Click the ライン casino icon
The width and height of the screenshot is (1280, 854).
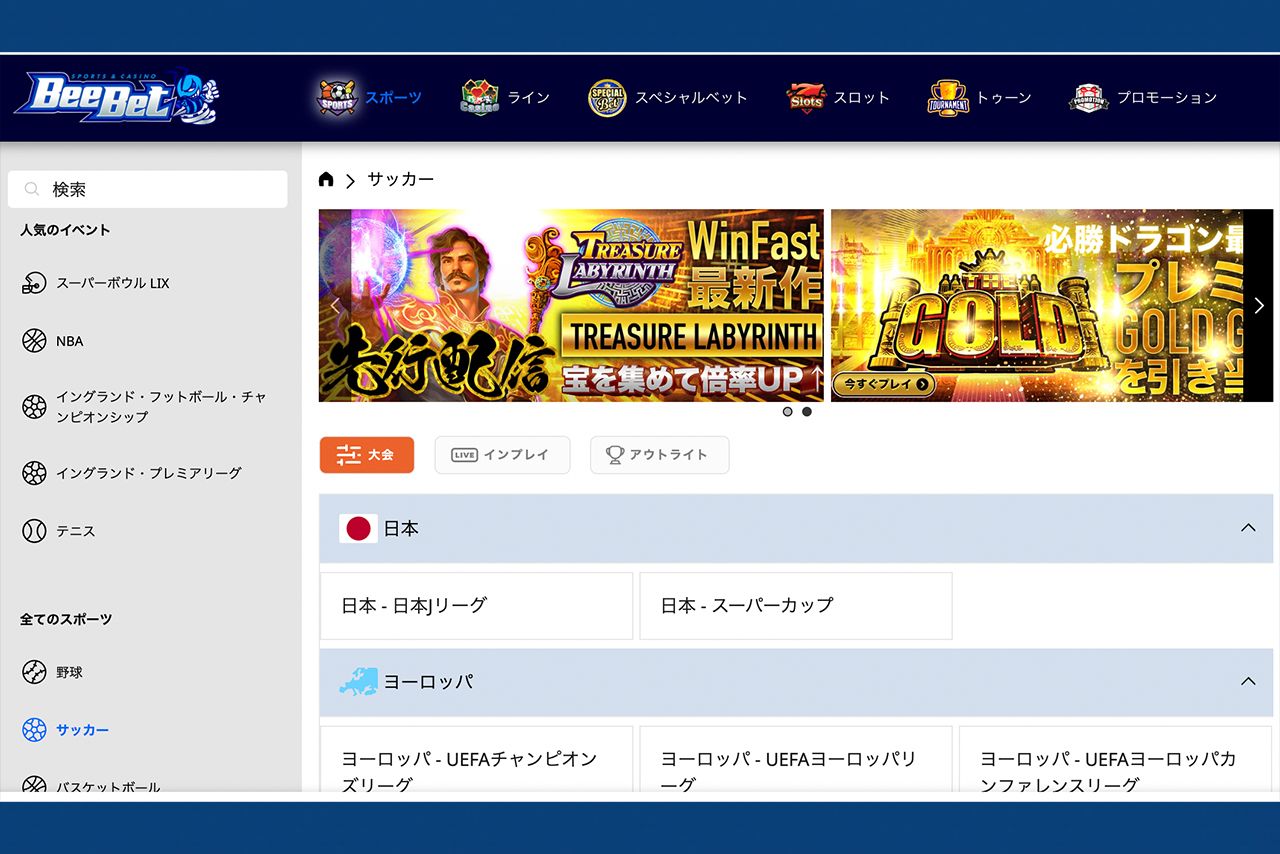click(x=480, y=97)
